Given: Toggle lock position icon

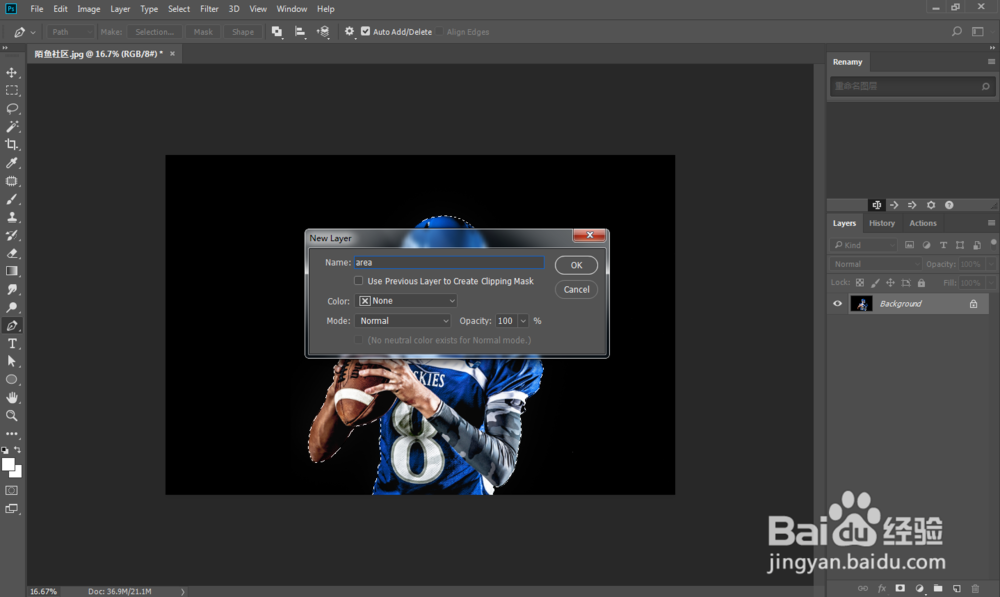Looking at the screenshot, I should point(890,283).
